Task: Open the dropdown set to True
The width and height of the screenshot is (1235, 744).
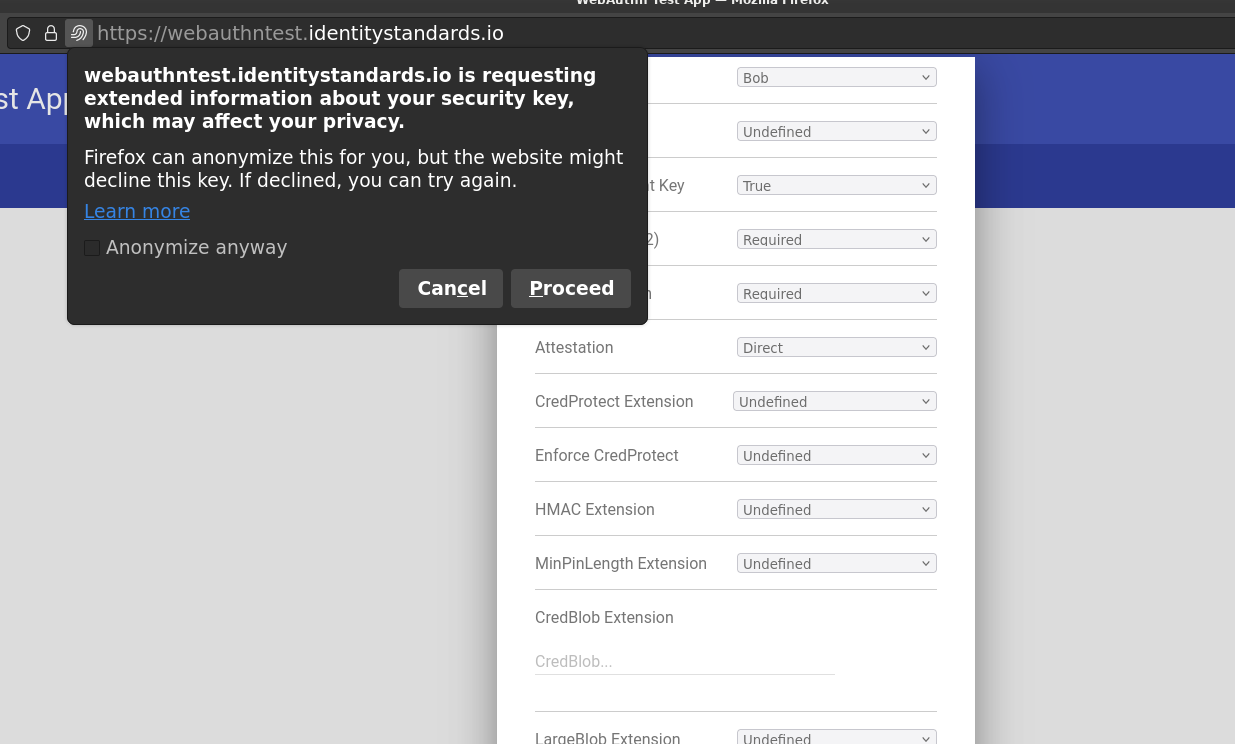Action: [x=837, y=185]
